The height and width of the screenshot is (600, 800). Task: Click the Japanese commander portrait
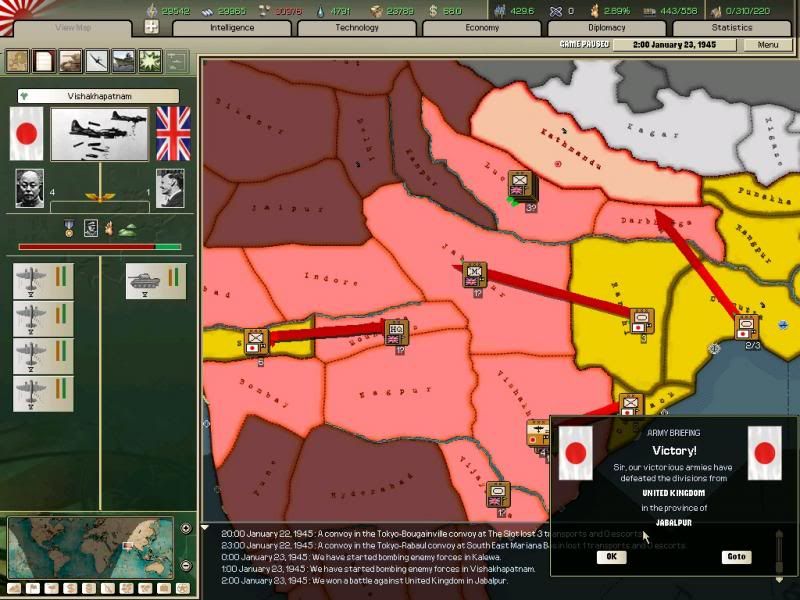[x=30, y=188]
